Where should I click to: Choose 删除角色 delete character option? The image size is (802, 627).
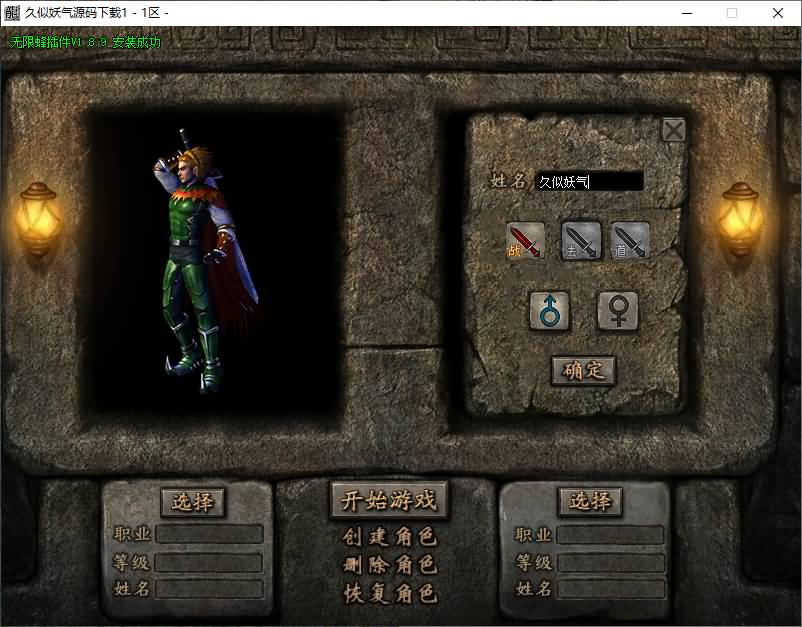[x=389, y=565]
